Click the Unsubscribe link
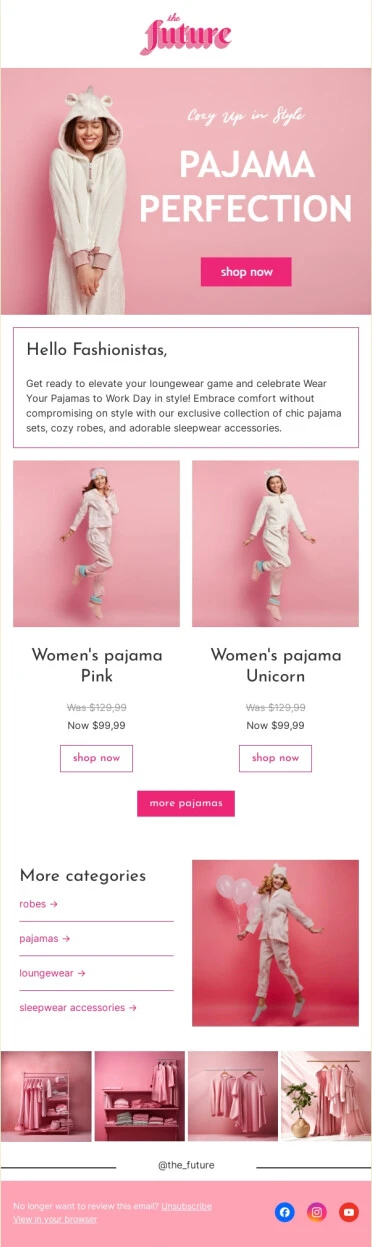The image size is (372, 1247). 186,1206
